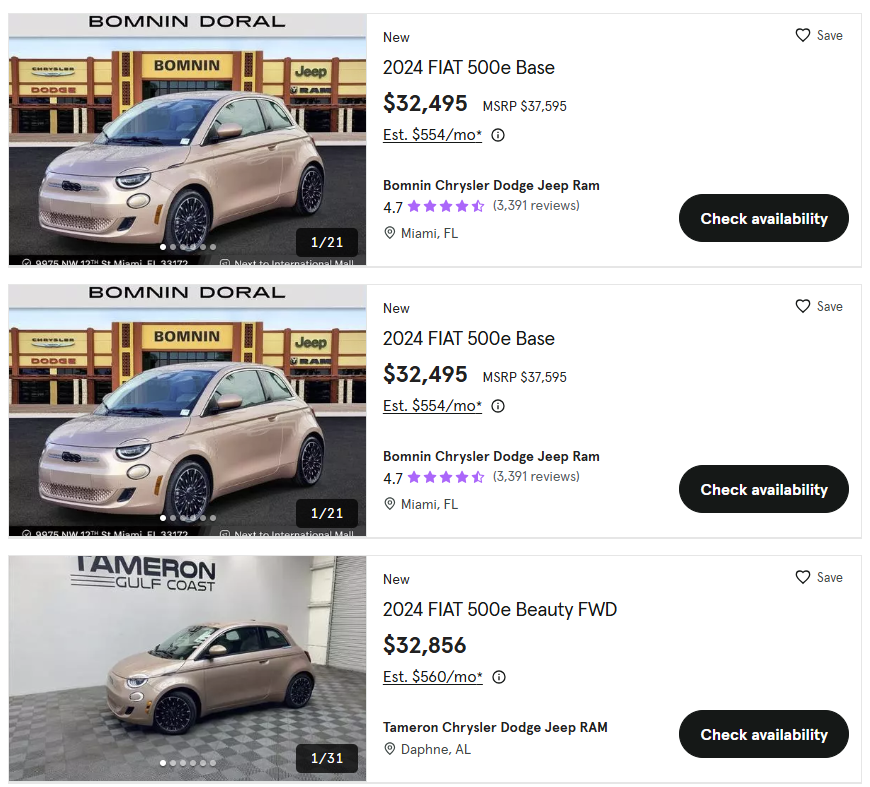
Task: Click the heart Save icon on second FIAT 500e Base listing
Action: click(x=802, y=306)
